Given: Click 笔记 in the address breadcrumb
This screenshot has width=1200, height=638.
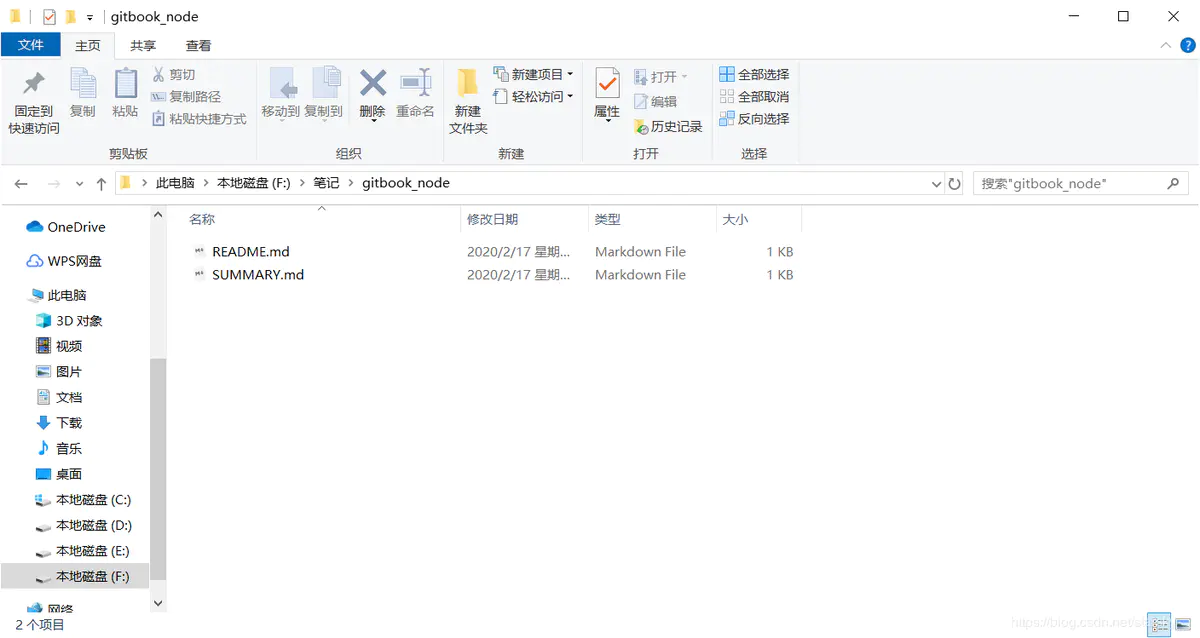Looking at the screenshot, I should 326,183.
